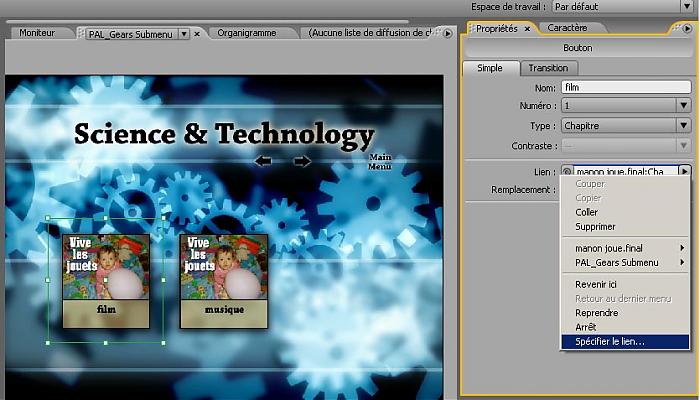
Task: Open the Moniteur tab
Action: tap(37, 33)
